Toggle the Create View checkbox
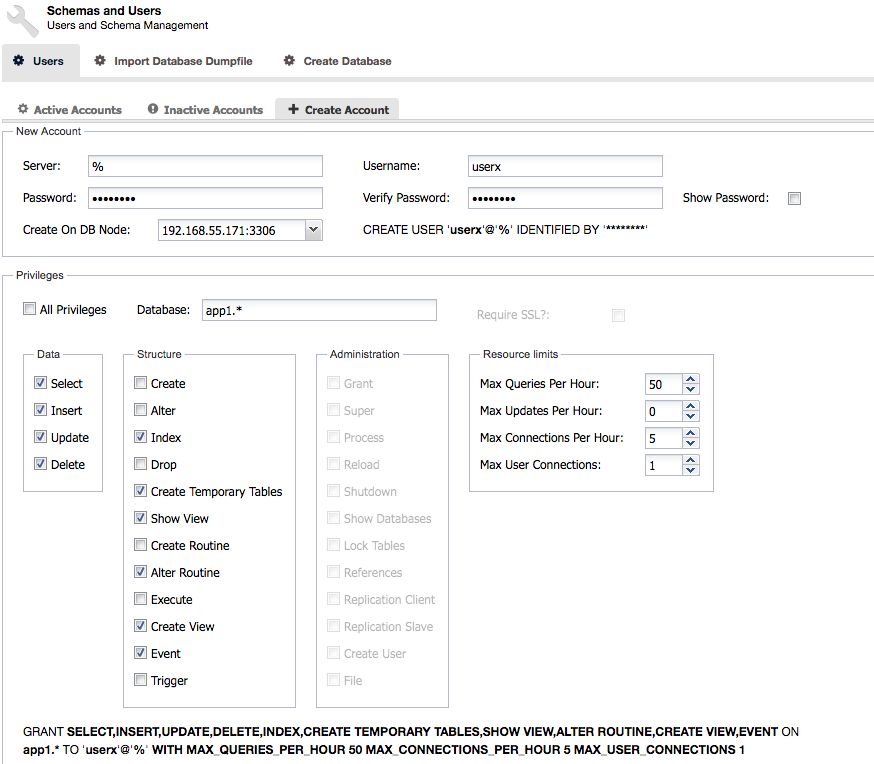The height and width of the screenshot is (764, 874). (140, 626)
